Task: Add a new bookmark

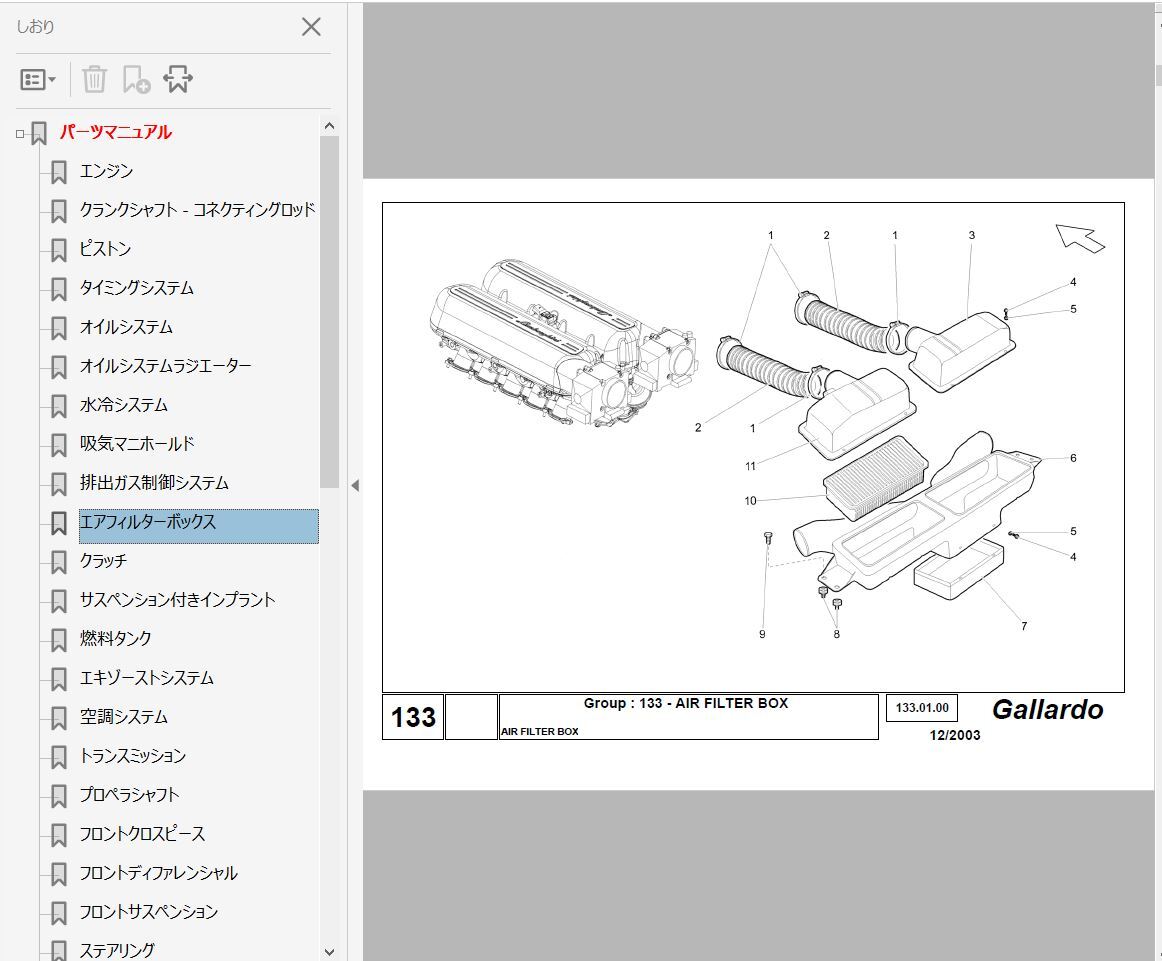Action: (x=136, y=79)
